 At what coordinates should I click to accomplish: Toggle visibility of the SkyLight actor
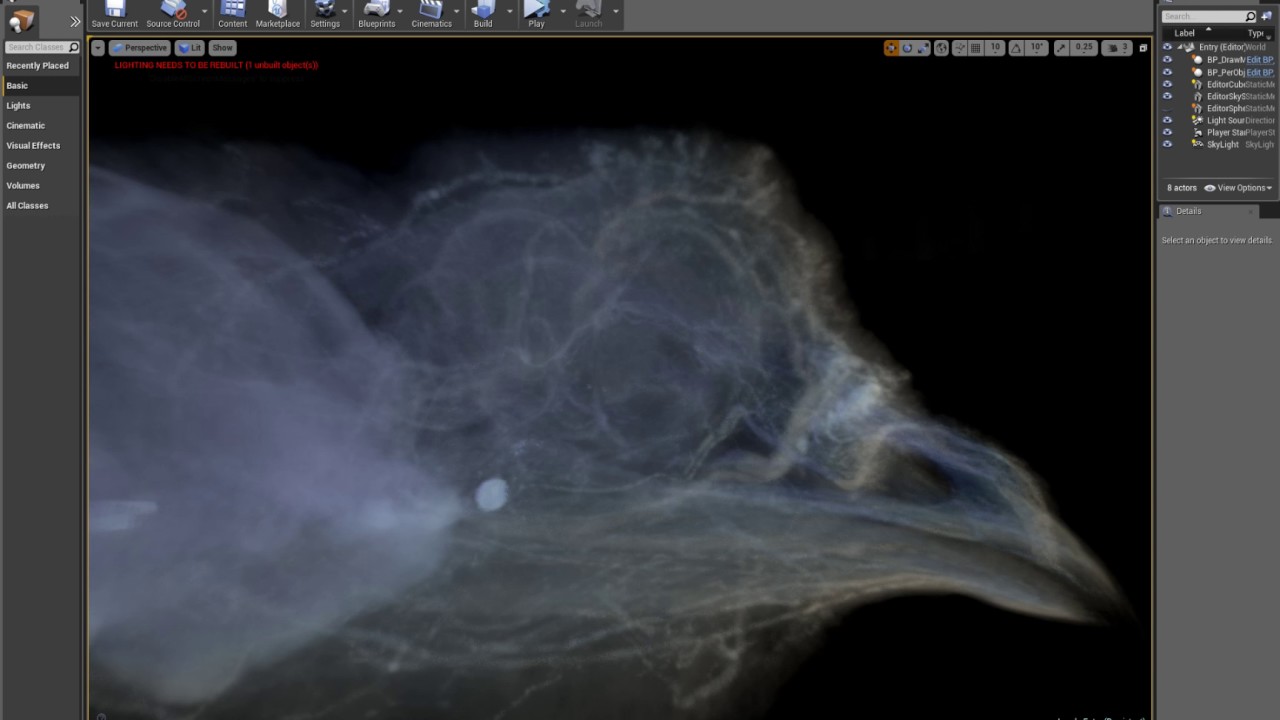pos(1167,144)
